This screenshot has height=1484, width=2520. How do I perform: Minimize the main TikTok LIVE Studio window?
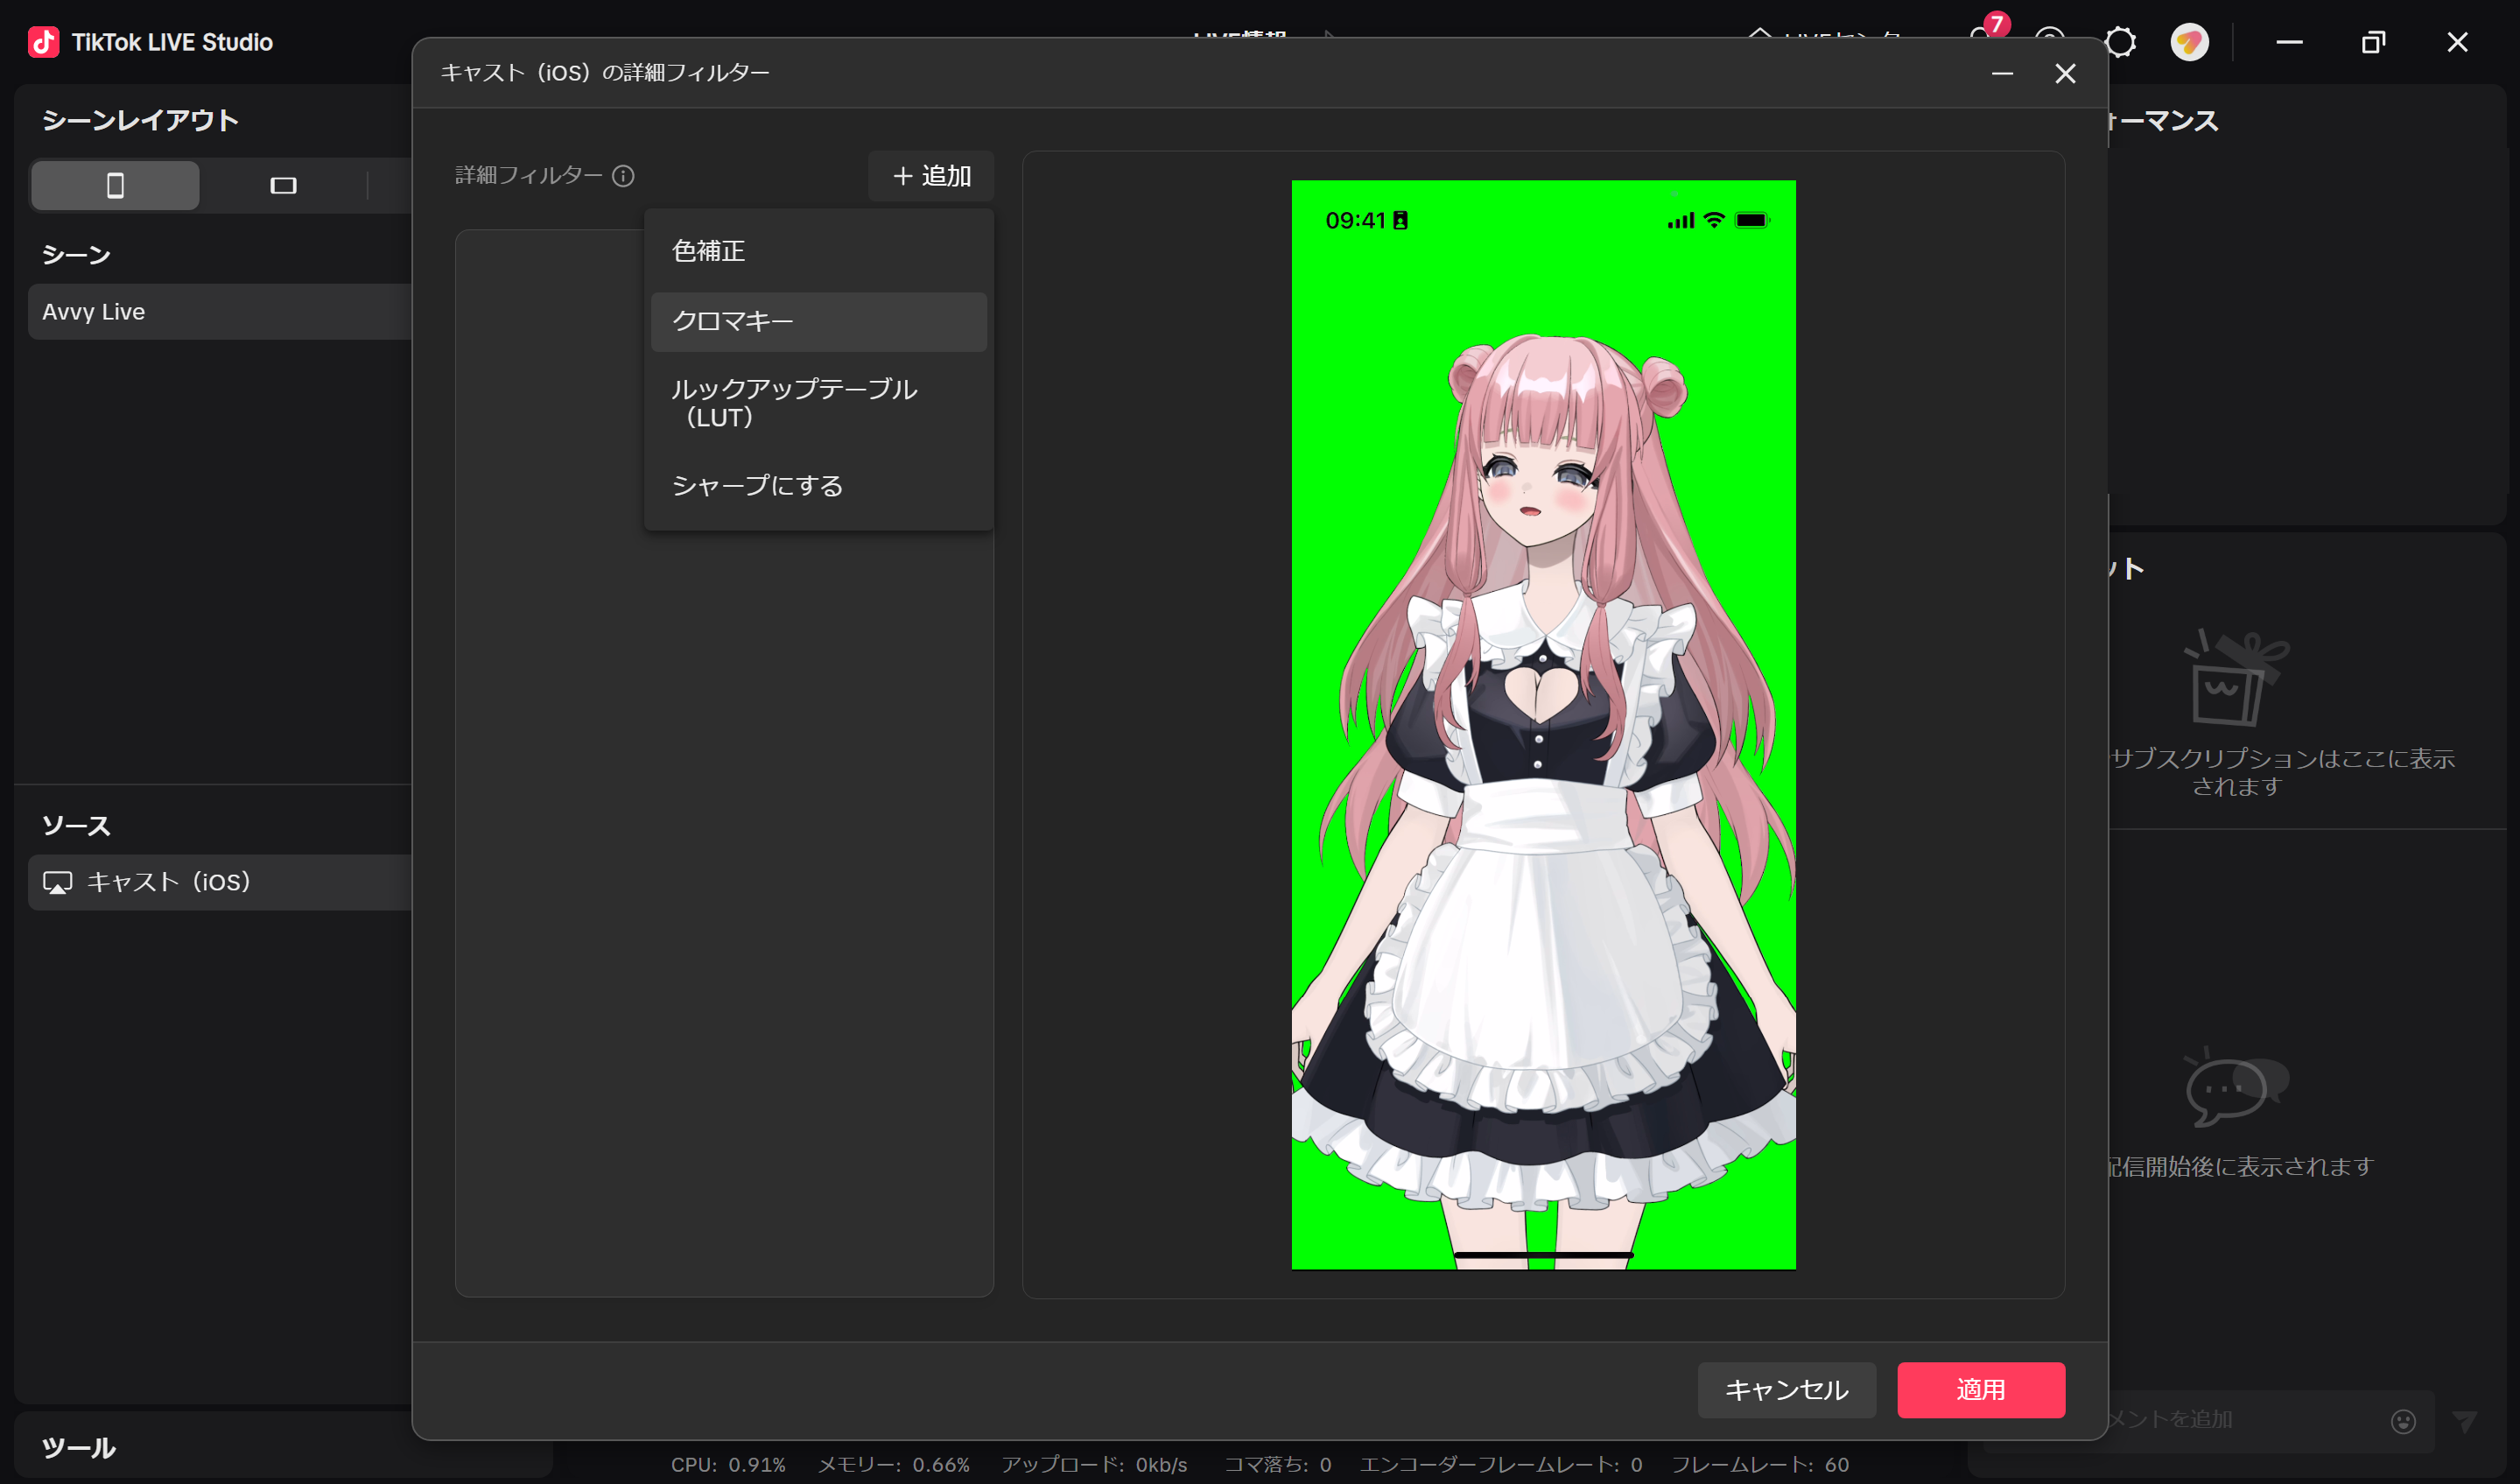[2289, 42]
